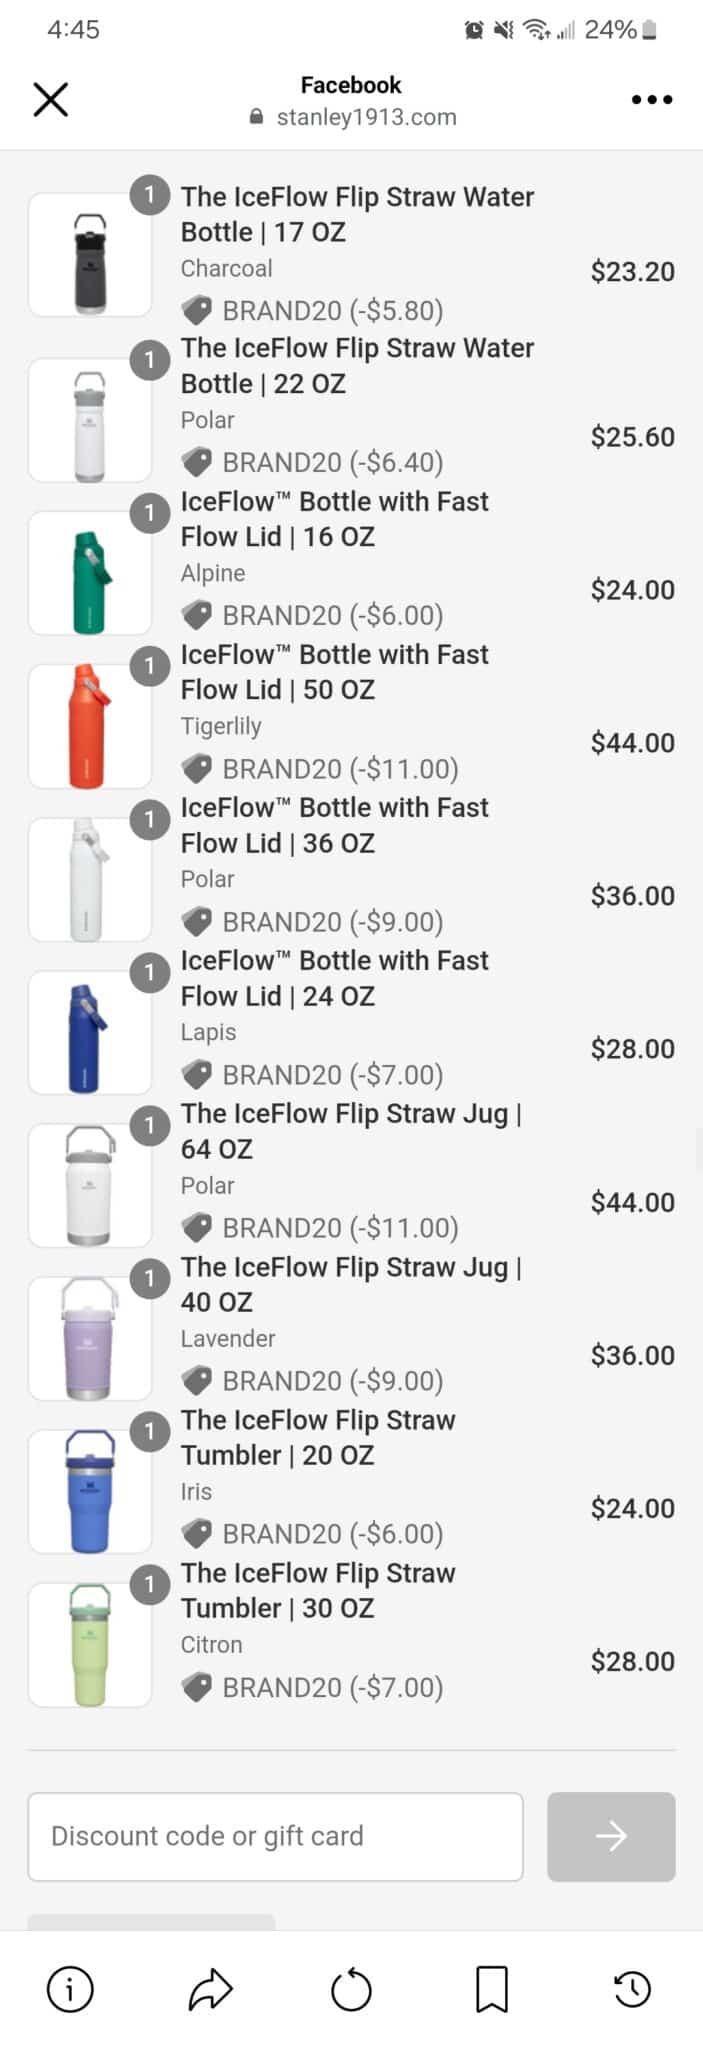Viewport: 703px width, 2048px height.
Task: Open the Tigerlily 50 OZ bottle image
Action: [x=90, y=726]
